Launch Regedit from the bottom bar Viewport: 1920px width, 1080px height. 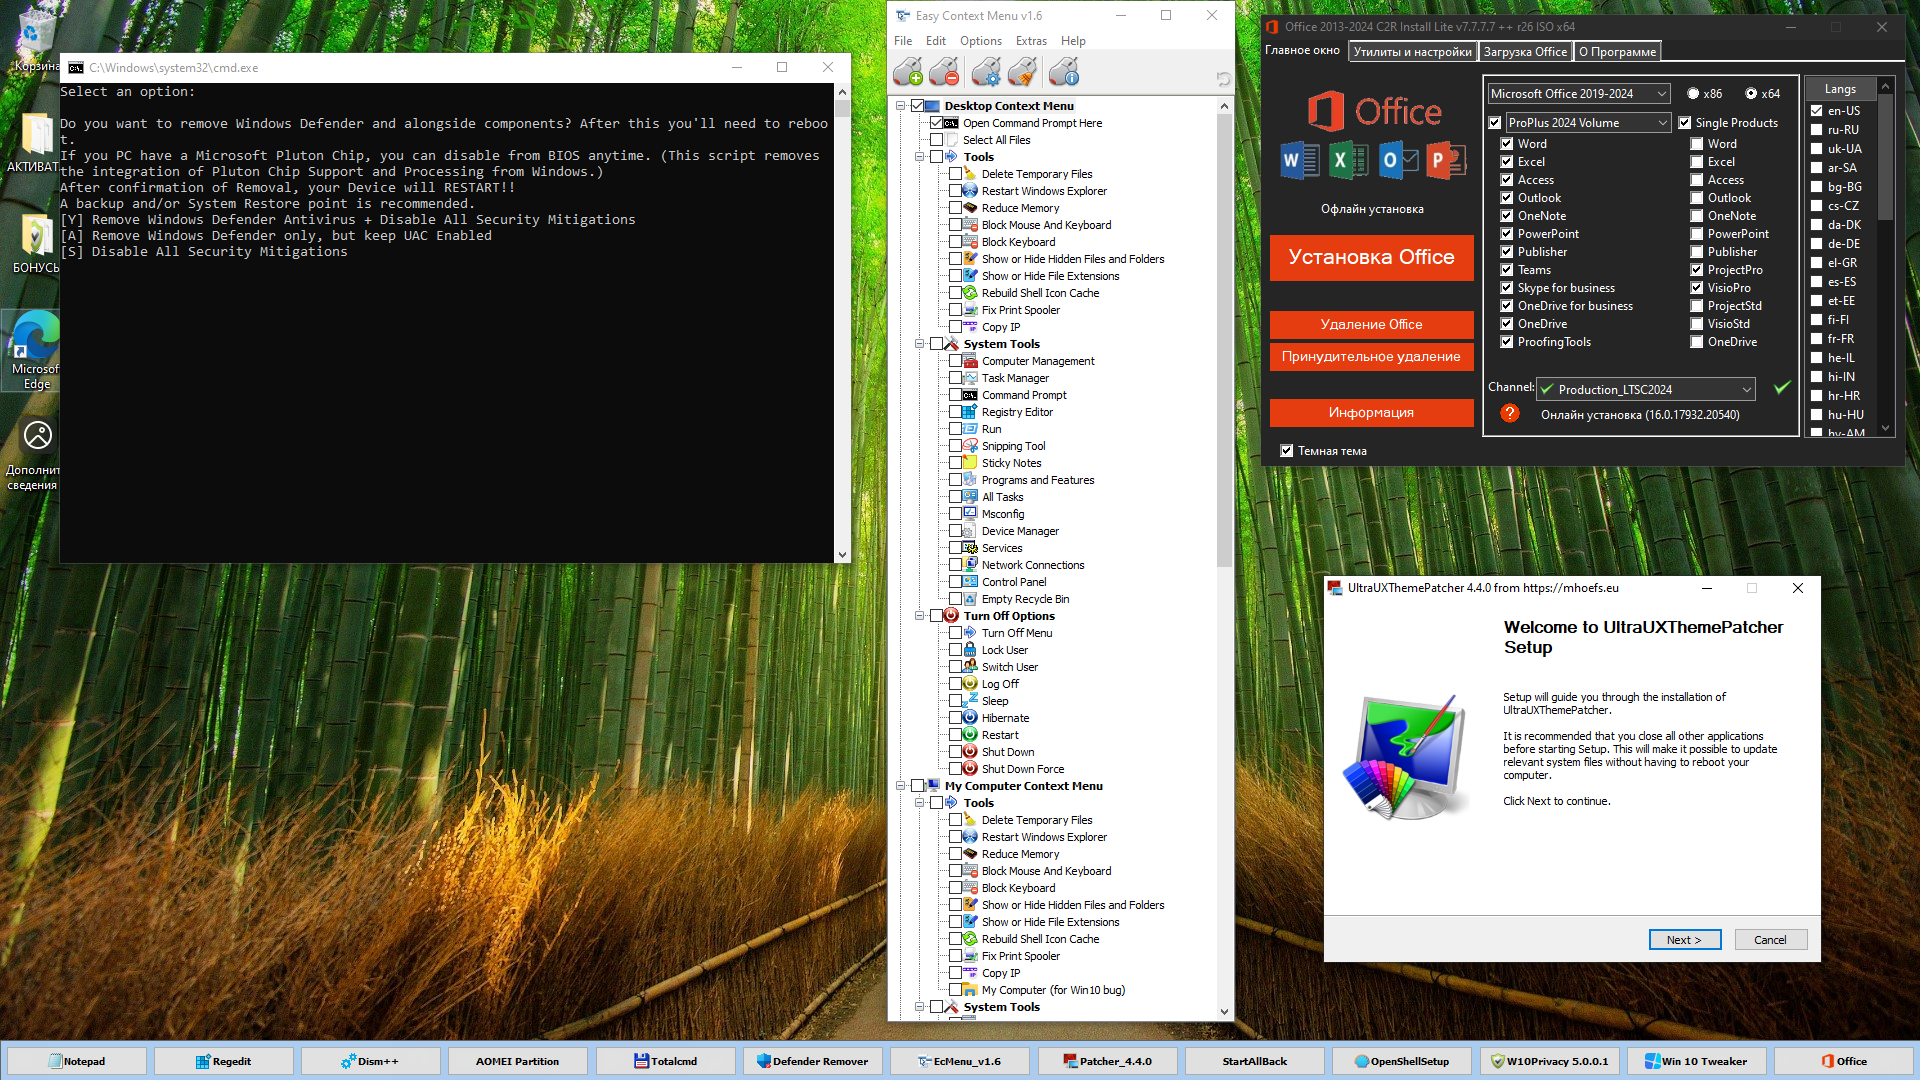point(223,1061)
